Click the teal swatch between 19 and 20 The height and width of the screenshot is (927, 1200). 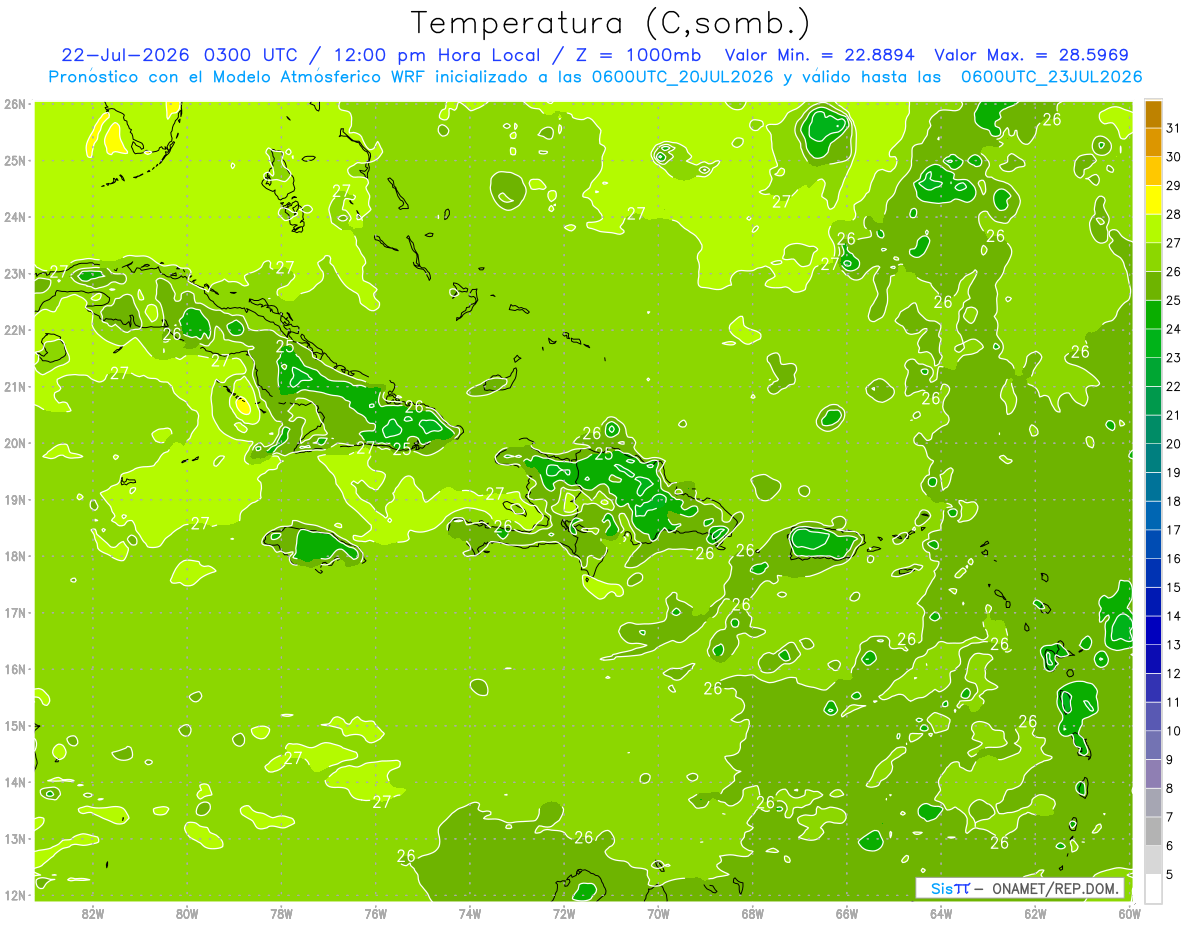point(1153,458)
